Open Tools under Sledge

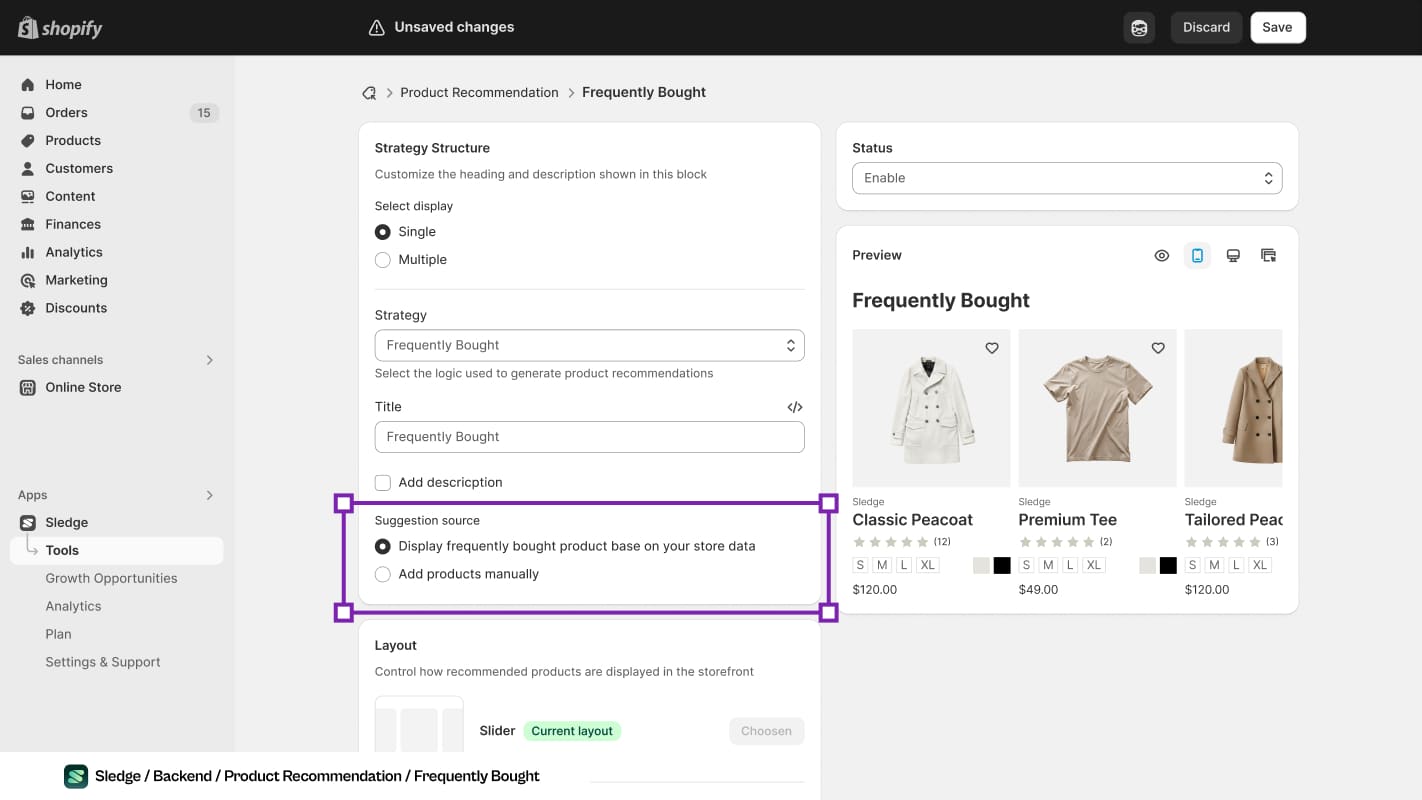[117, 551]
